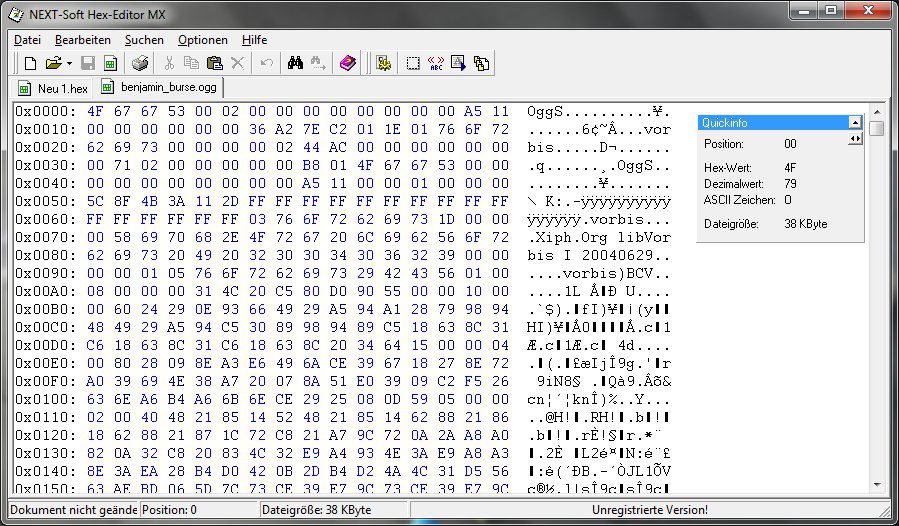Open search with the binoculars icon
899x526 pixels.
[295, 63]
